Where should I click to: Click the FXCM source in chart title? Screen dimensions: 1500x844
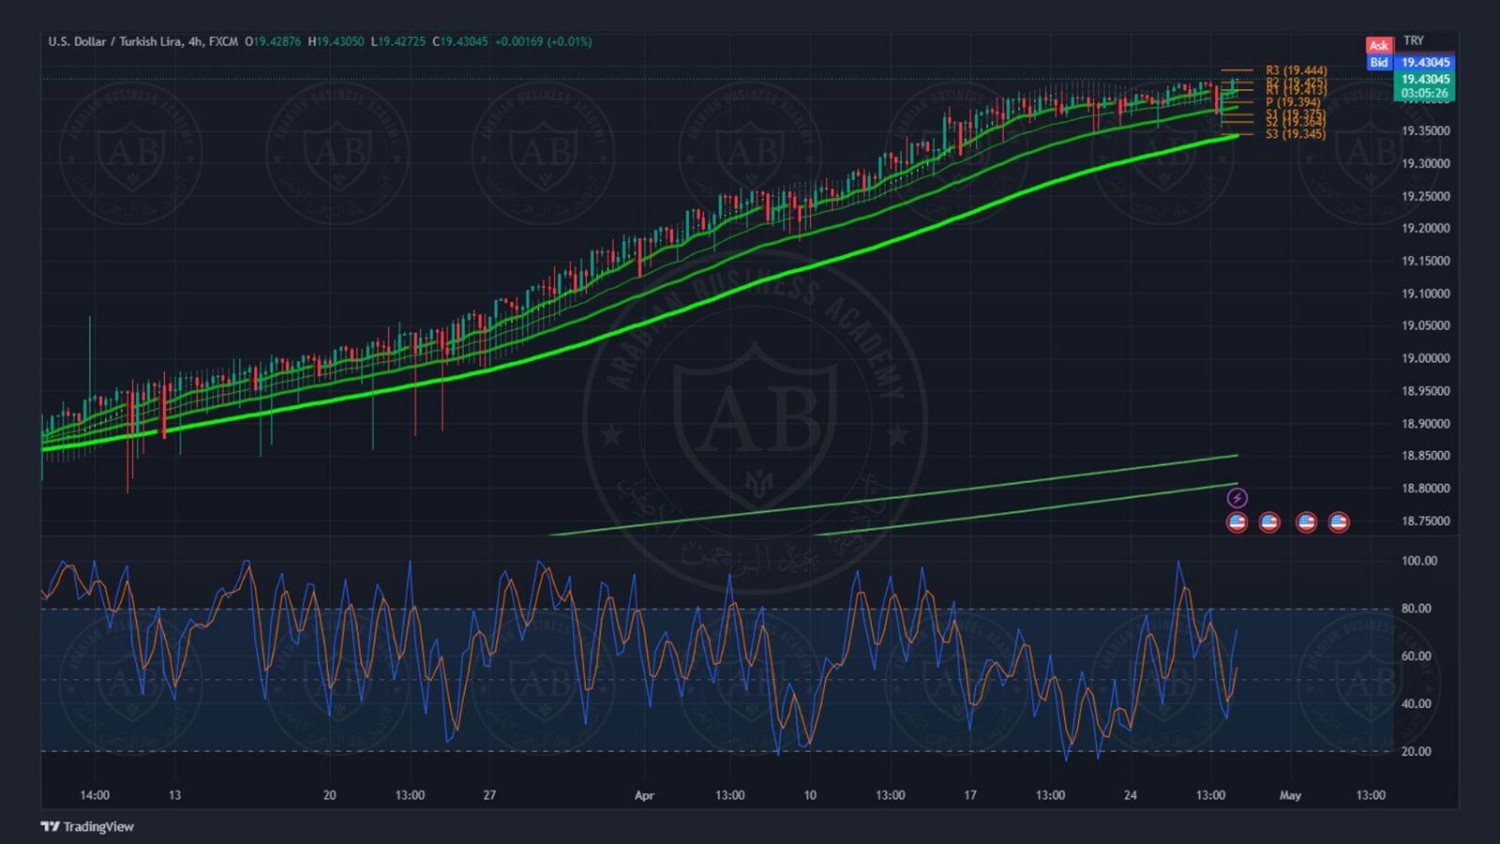tap(224, 42)
